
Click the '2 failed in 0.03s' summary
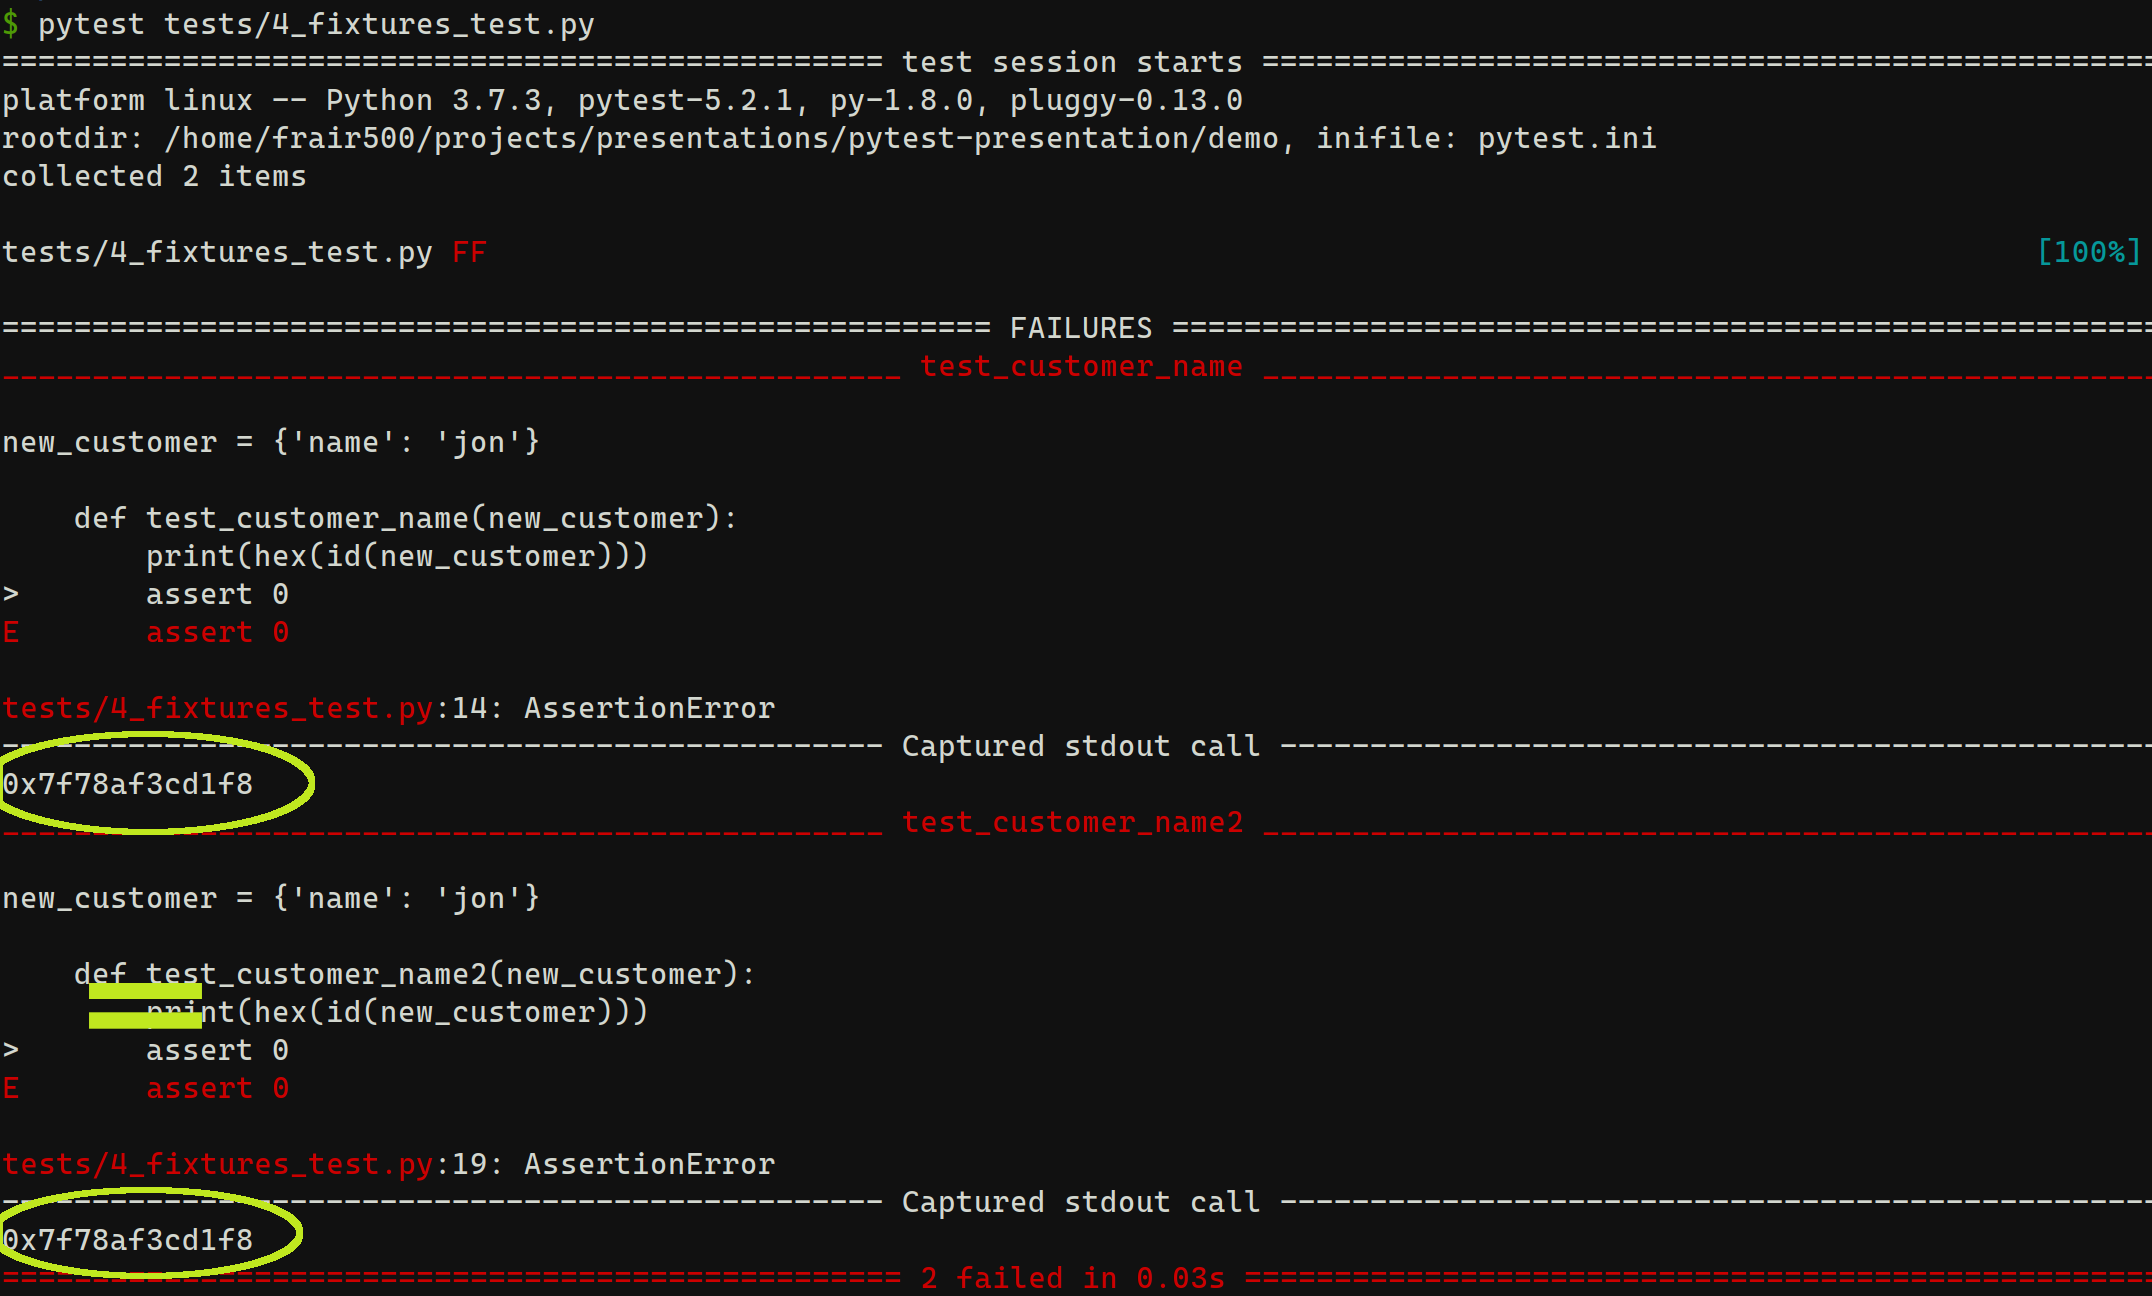[x=1073, y=1278]
